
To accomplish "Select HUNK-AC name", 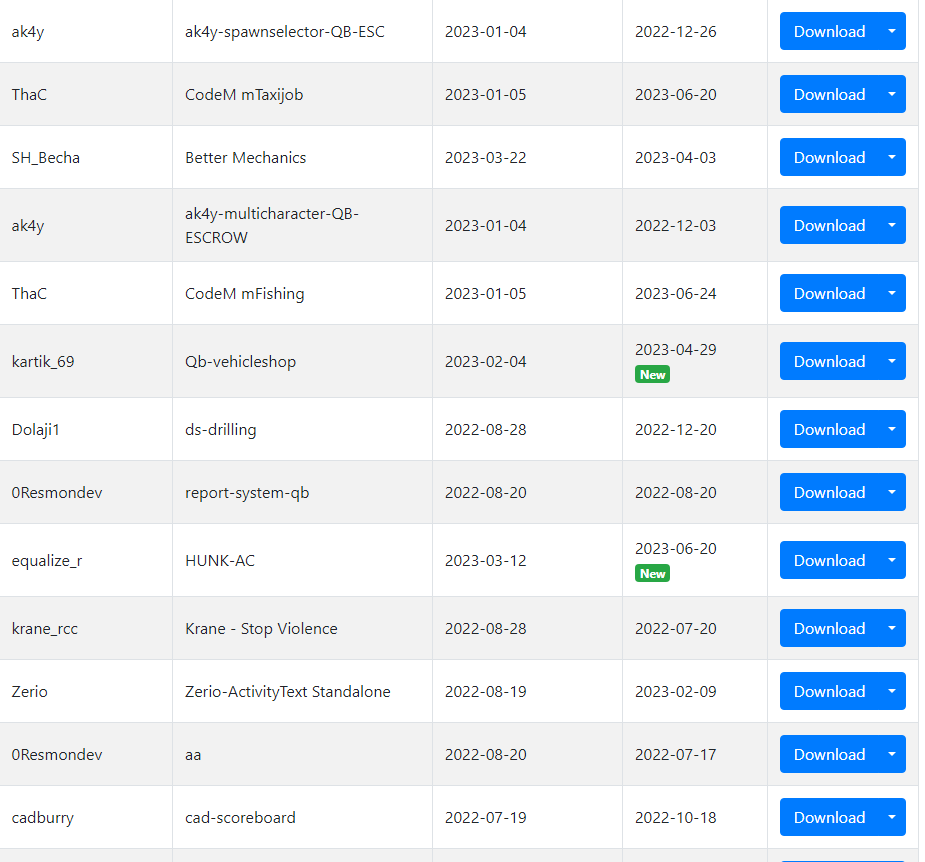I will (x=220, y=561).
